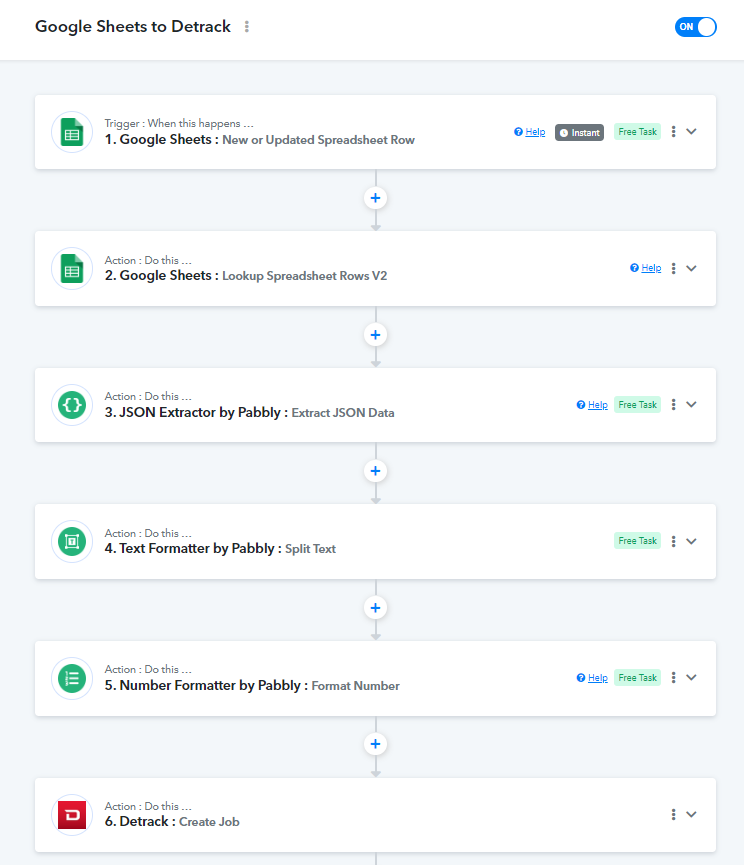Open Help link for Number Formatter step
Image resolution: width=744 pixels, height=865 pixels.
[592, 678]
